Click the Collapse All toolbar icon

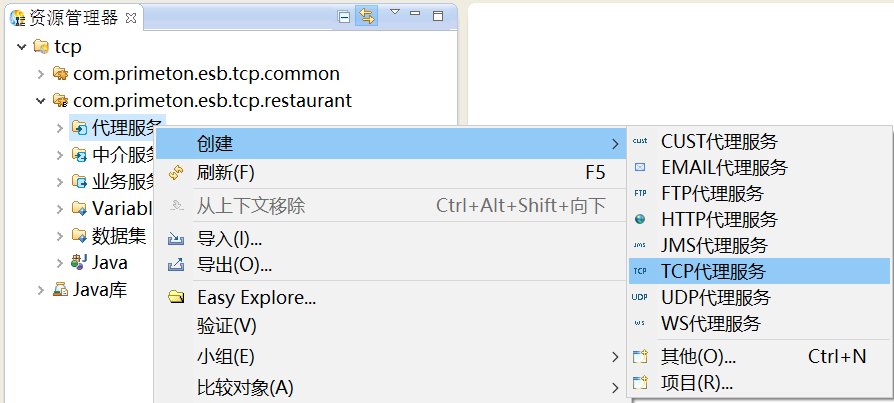tap(345, 16)
